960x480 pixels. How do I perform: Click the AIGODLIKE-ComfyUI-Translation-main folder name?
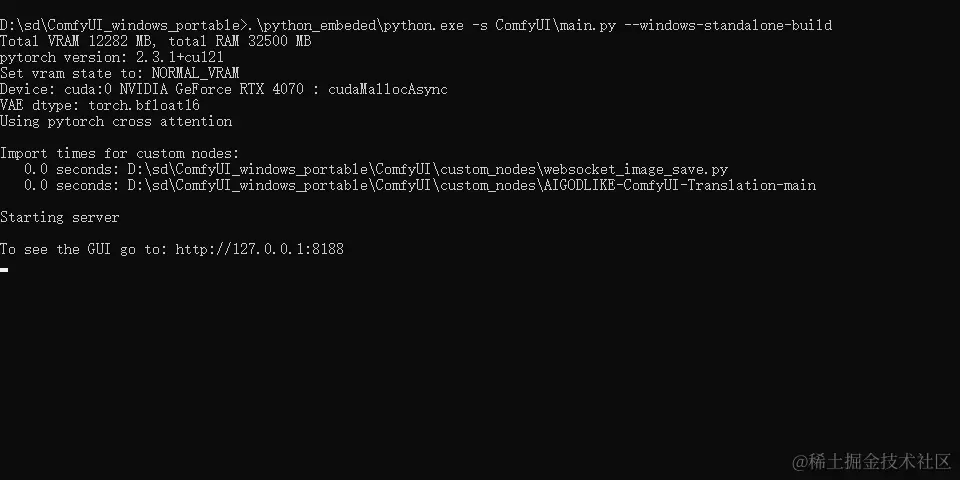pos(680,186)
